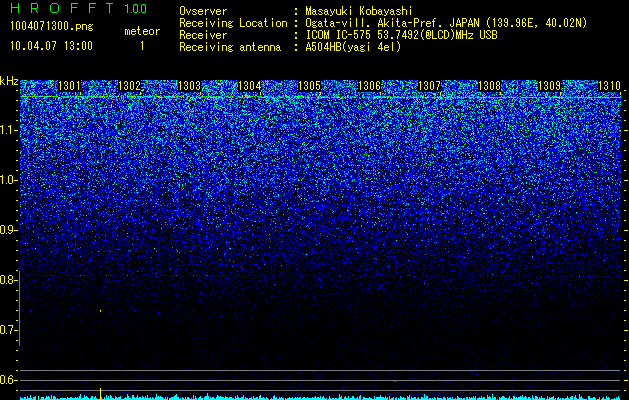Click the 1305 time marker

coord(310,86)
